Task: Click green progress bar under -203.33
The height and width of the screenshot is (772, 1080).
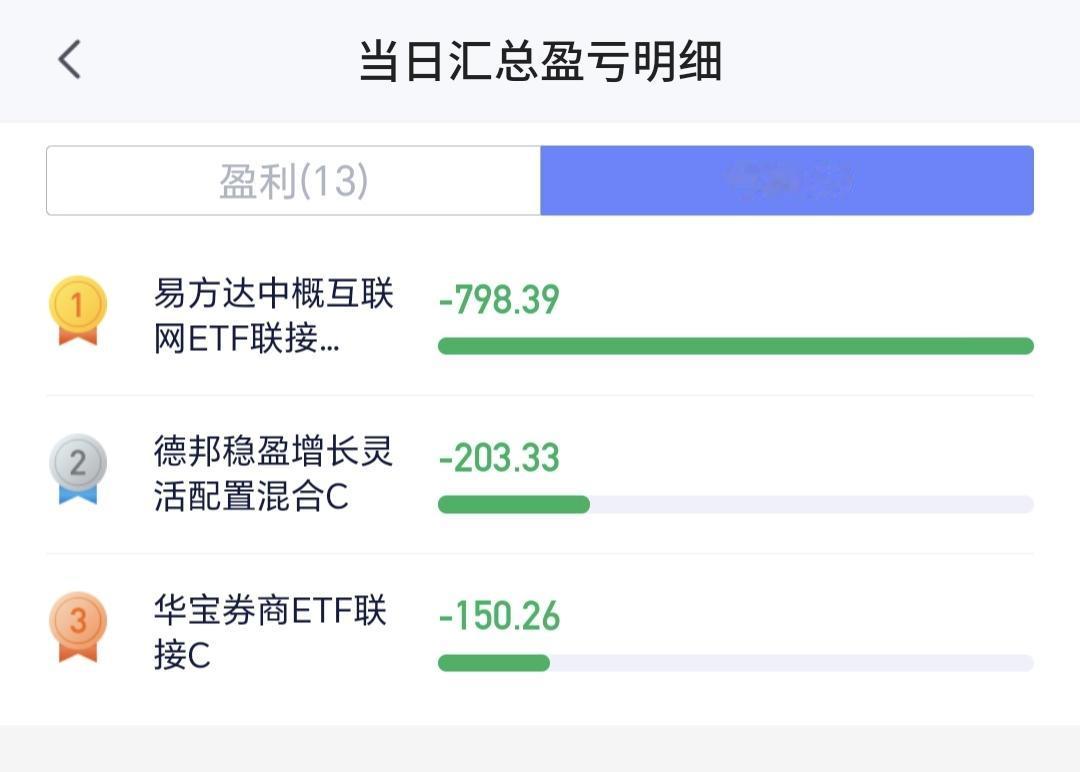Action: (x=514, y=504)
